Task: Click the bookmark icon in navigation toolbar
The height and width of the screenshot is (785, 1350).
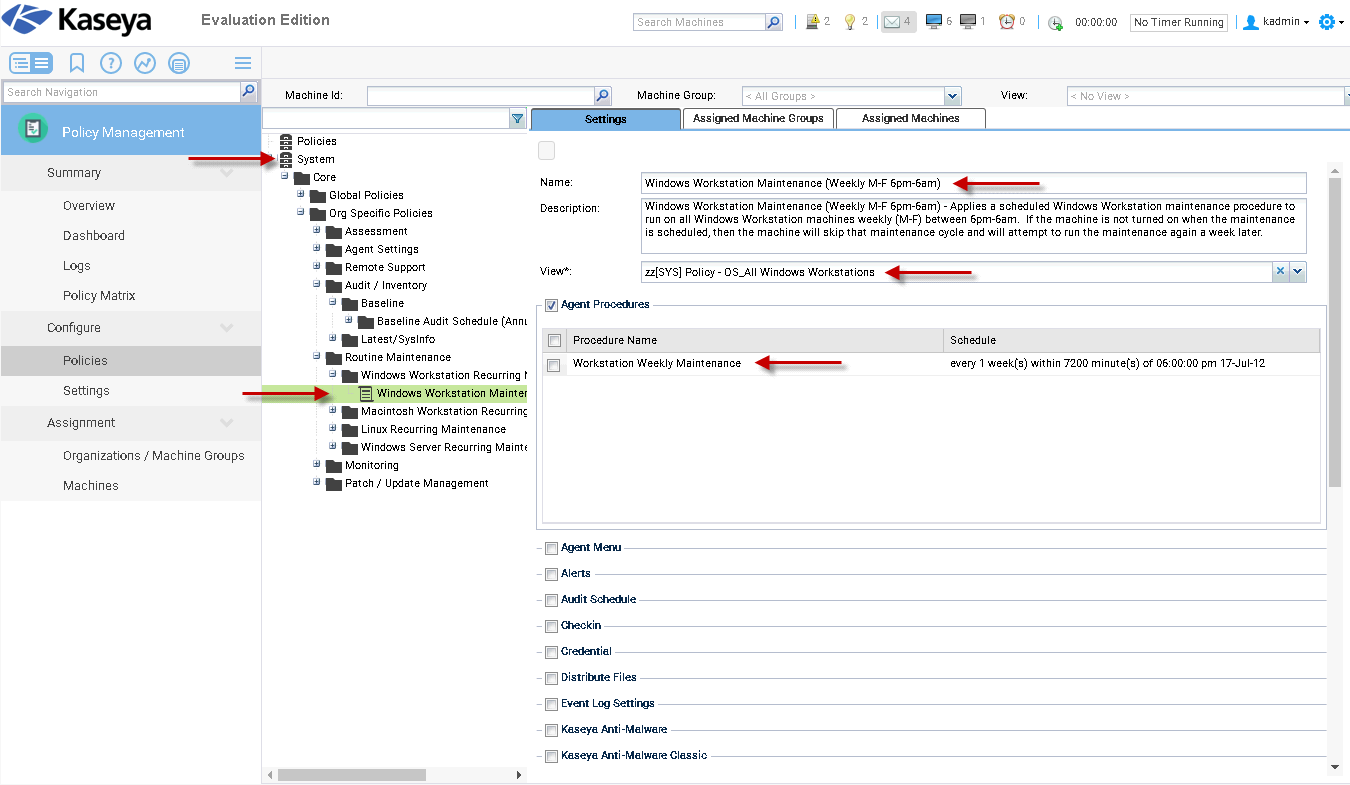Action: (77, 63)
